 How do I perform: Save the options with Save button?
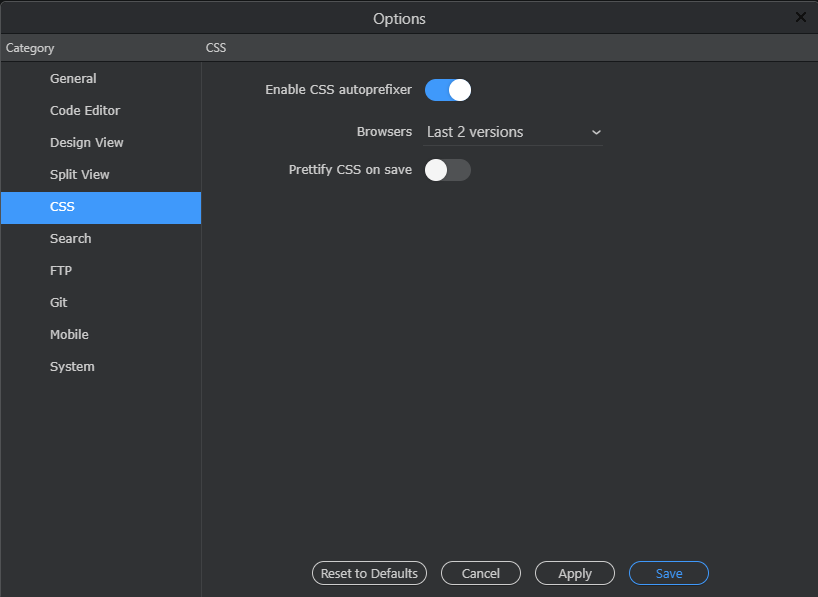pyautogui.click(x=669, y=573)
